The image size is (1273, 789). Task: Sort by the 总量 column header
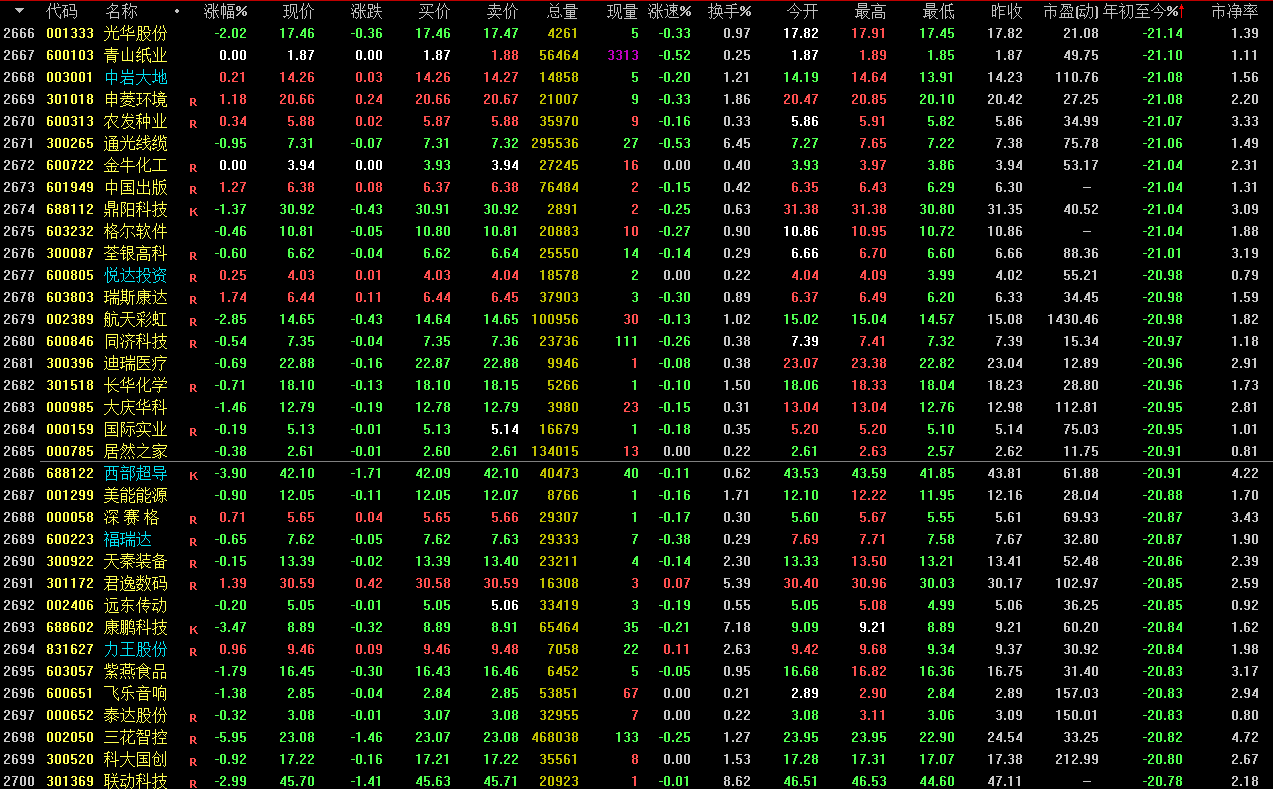[x=562, y=12]
